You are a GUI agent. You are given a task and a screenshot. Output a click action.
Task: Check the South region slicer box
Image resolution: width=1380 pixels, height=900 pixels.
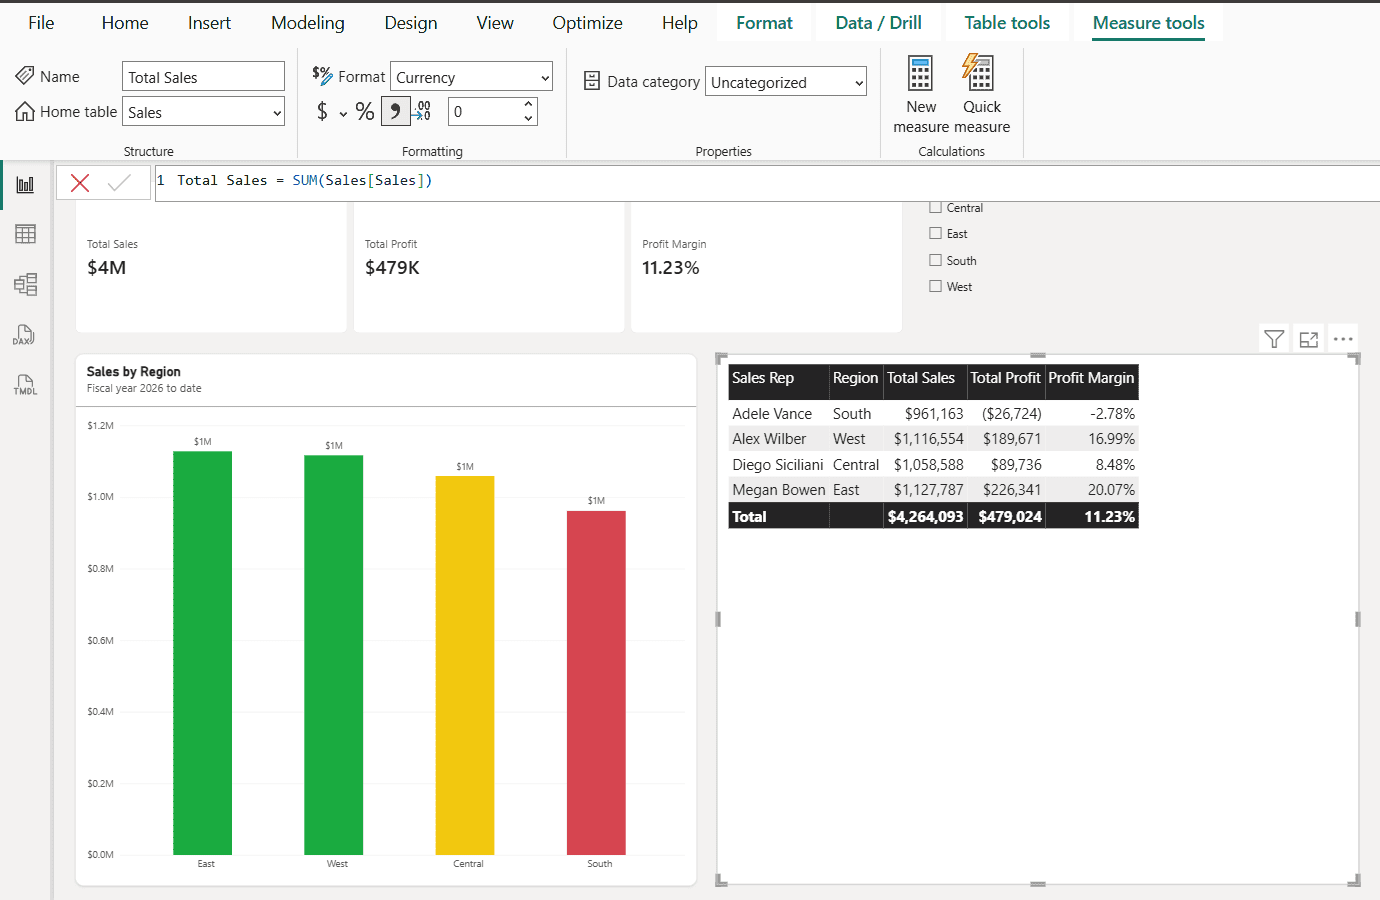(935, 260)
